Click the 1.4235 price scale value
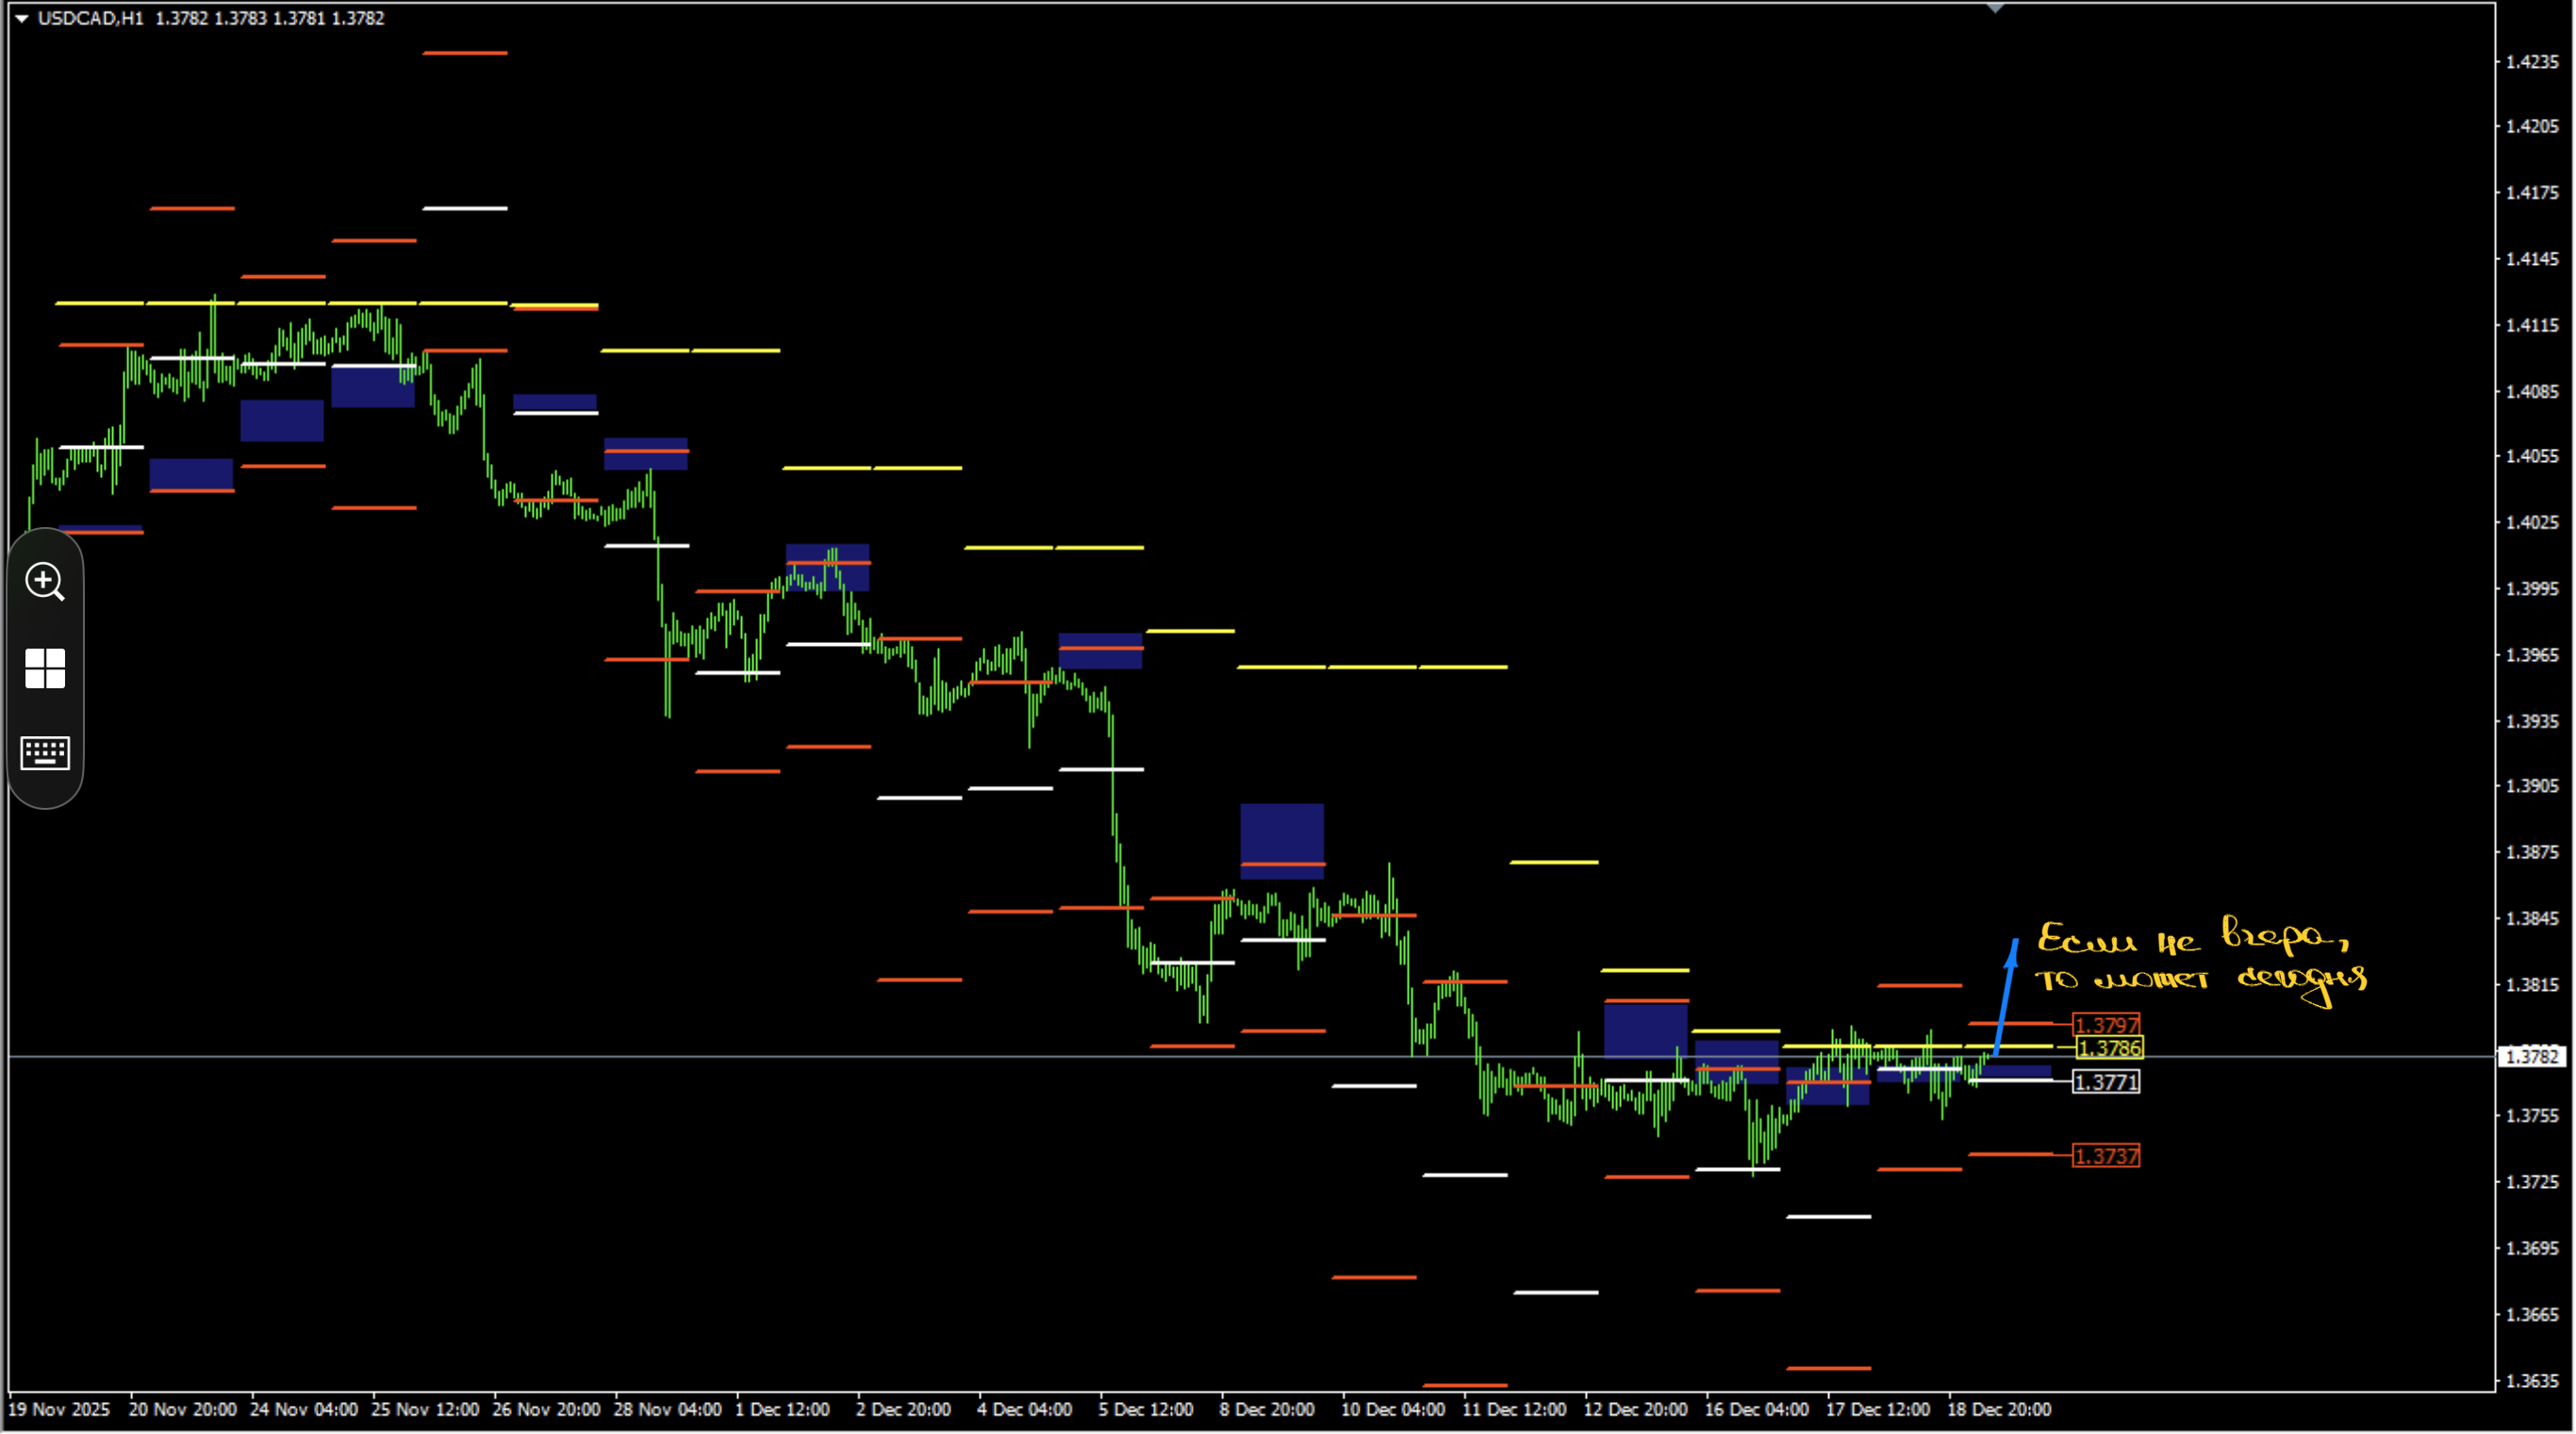Image resolution: width=2576 pixels, height=1434 pixels. click(x=2533, y=62)
